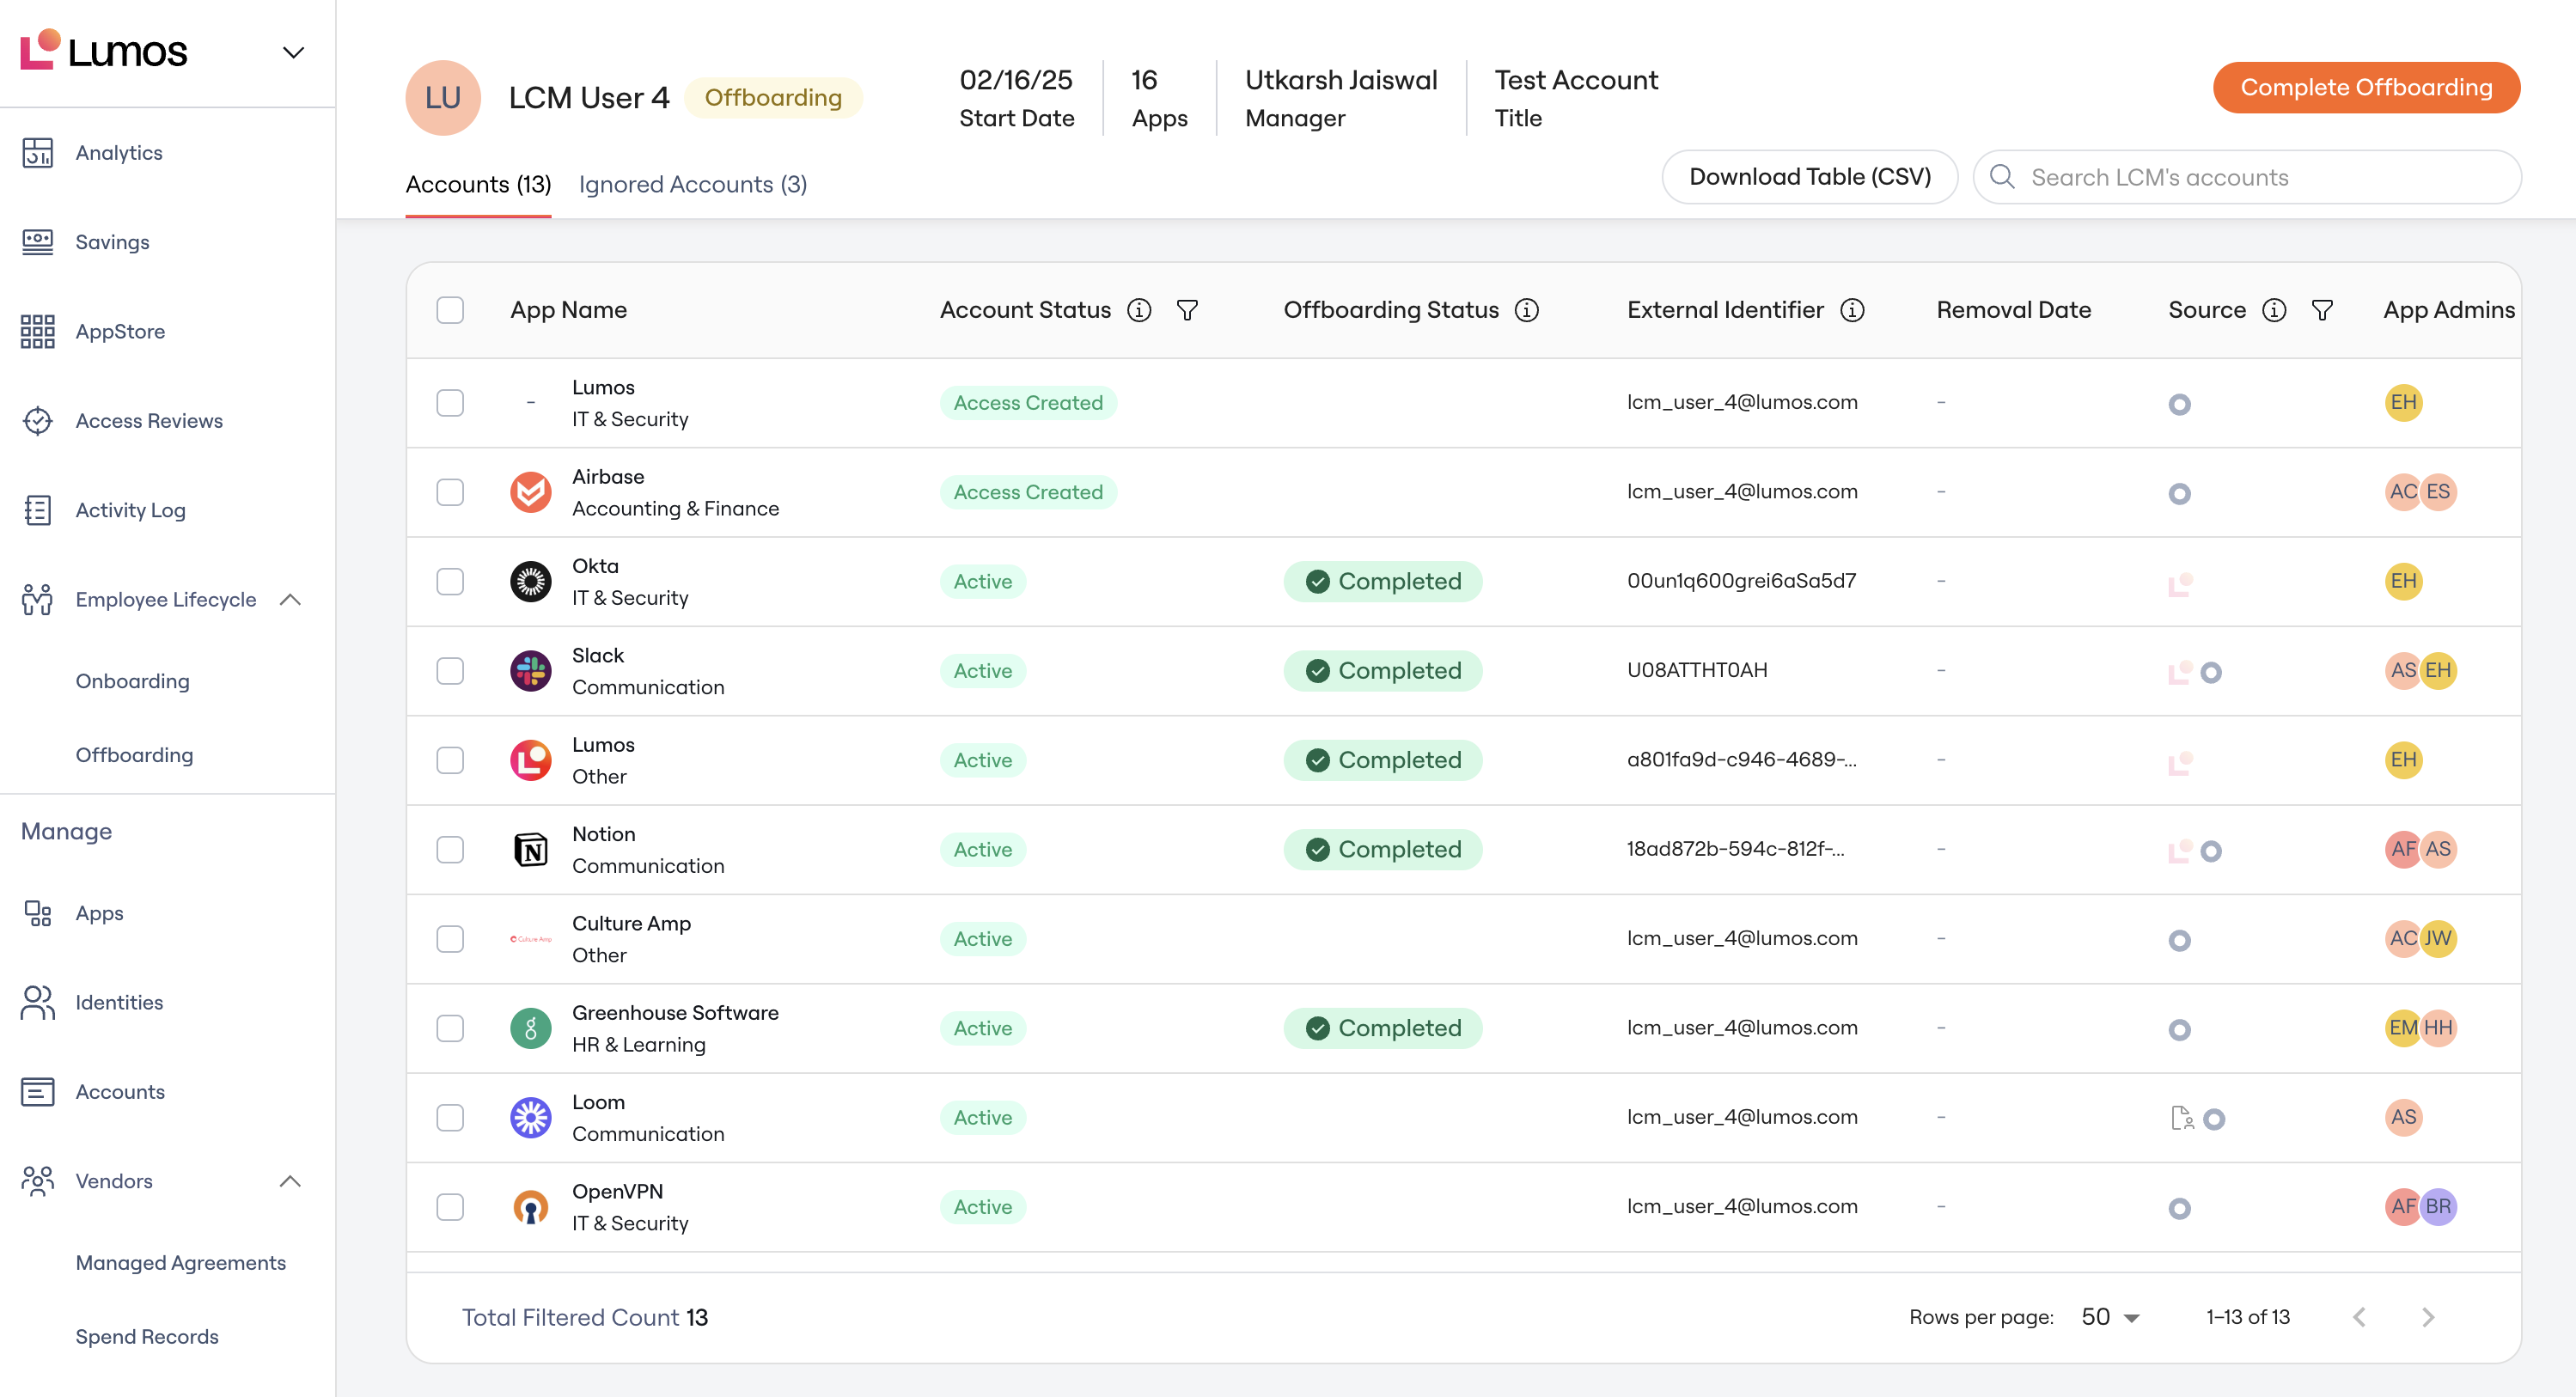The image size is (2576, 1397).
Task: Click the Account Status info icon
Action: [x=1139, y=310]
